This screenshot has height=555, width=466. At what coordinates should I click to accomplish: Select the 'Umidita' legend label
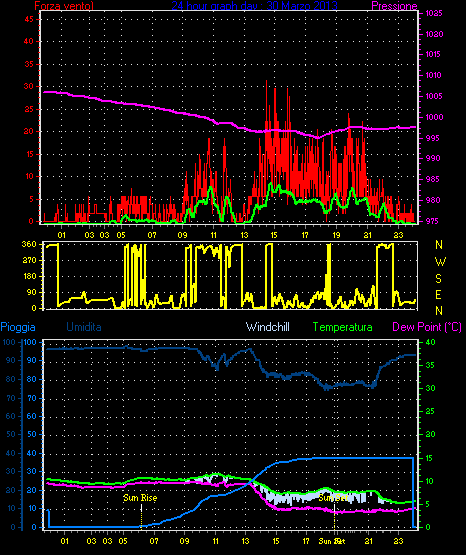click(x=84, y=327)
